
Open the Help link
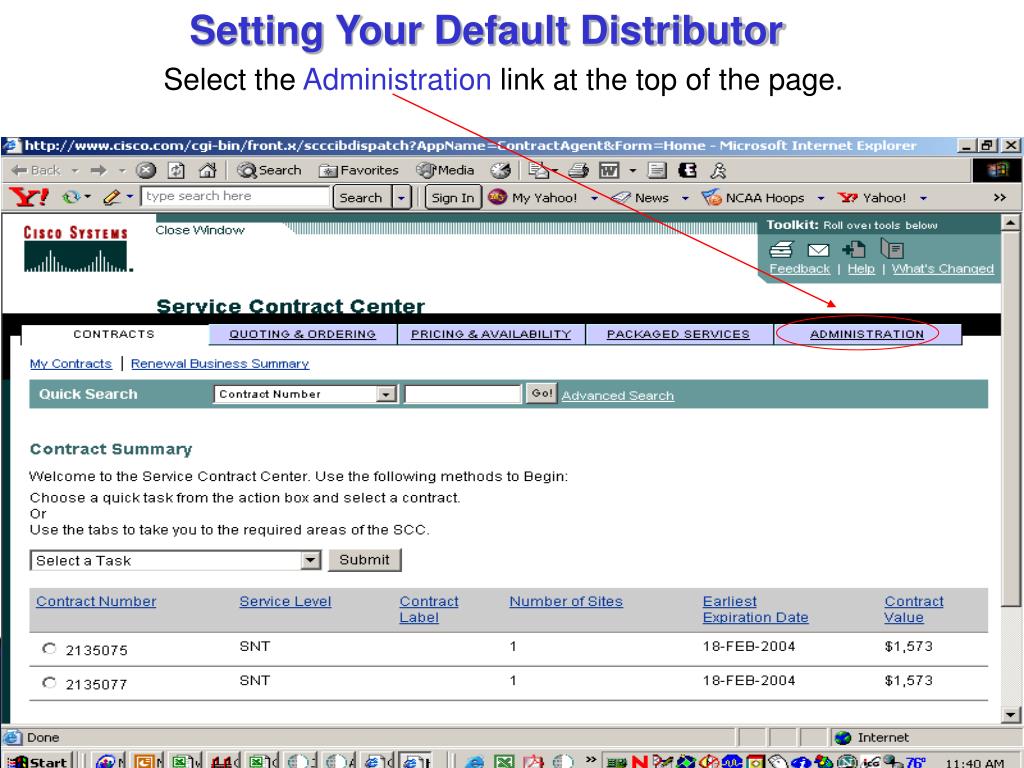861,268
